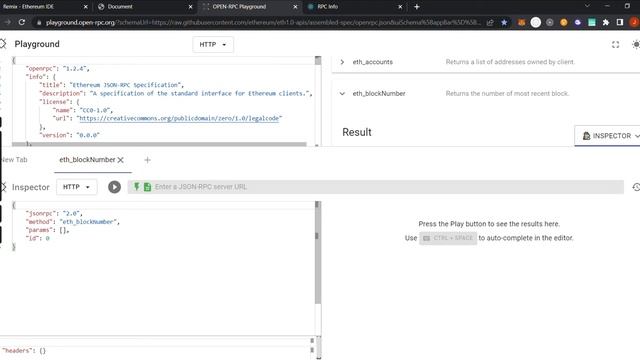Expand the eth_accounts method row

tap(342, 62)
